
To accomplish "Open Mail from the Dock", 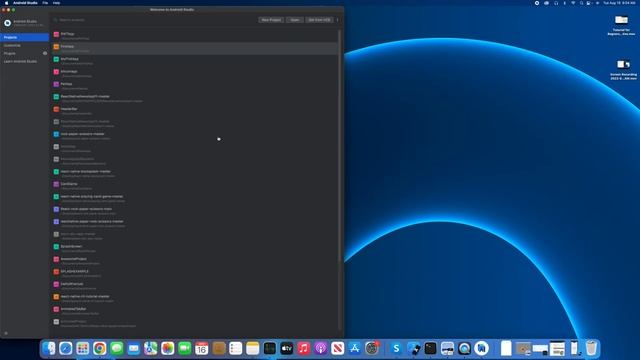I will click(133, 349).
